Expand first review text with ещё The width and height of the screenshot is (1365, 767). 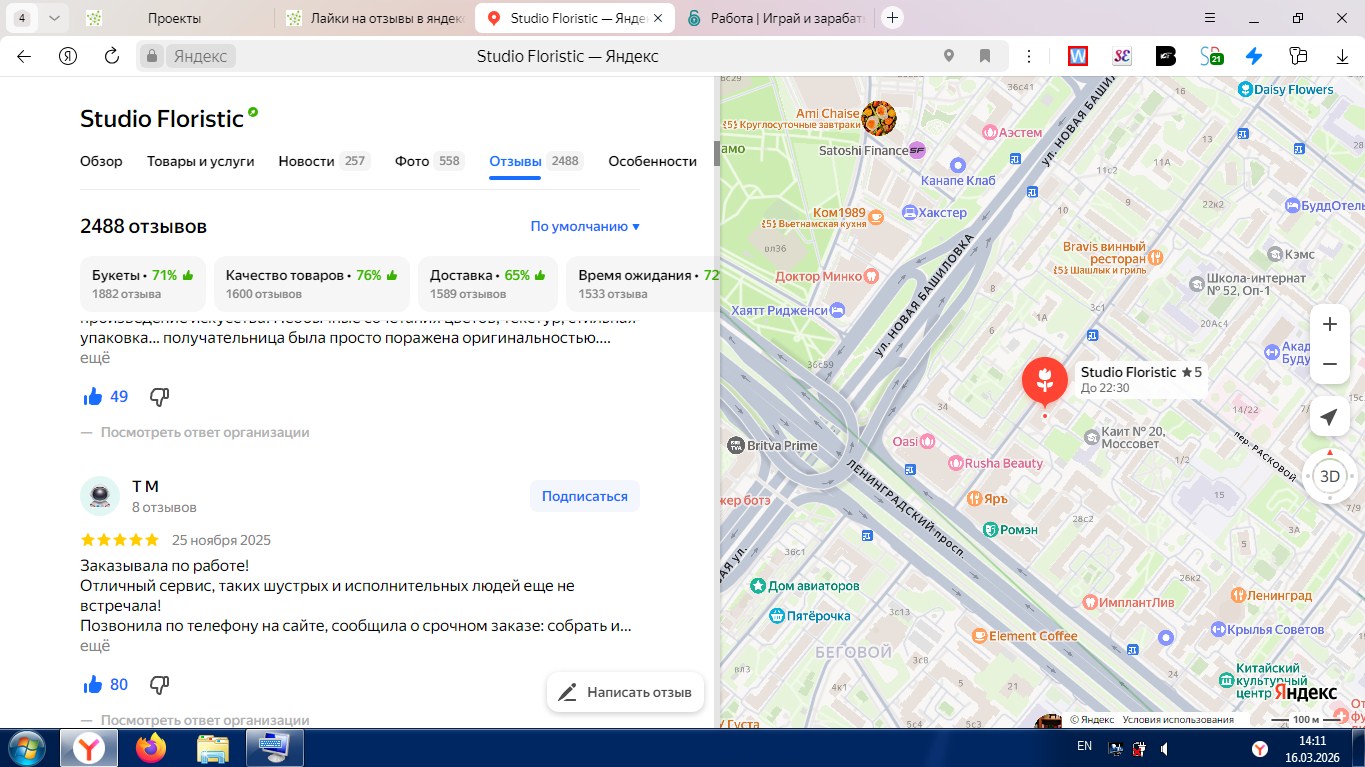[x=95, y=358]
